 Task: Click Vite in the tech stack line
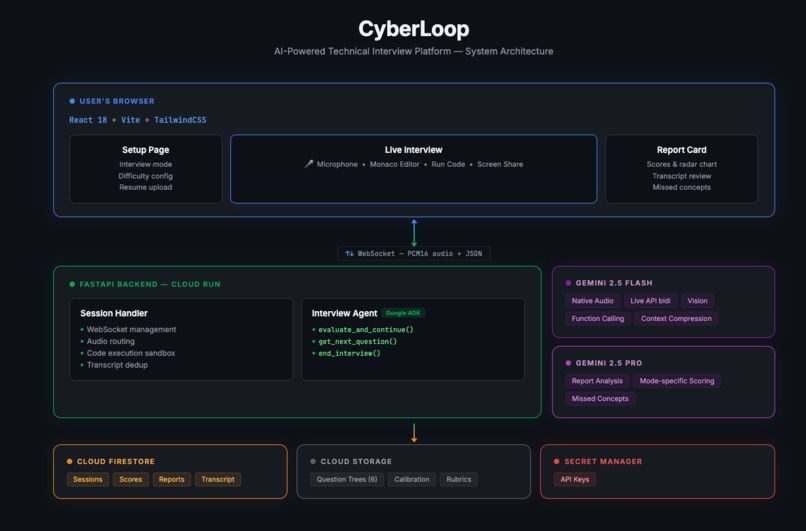131,120
